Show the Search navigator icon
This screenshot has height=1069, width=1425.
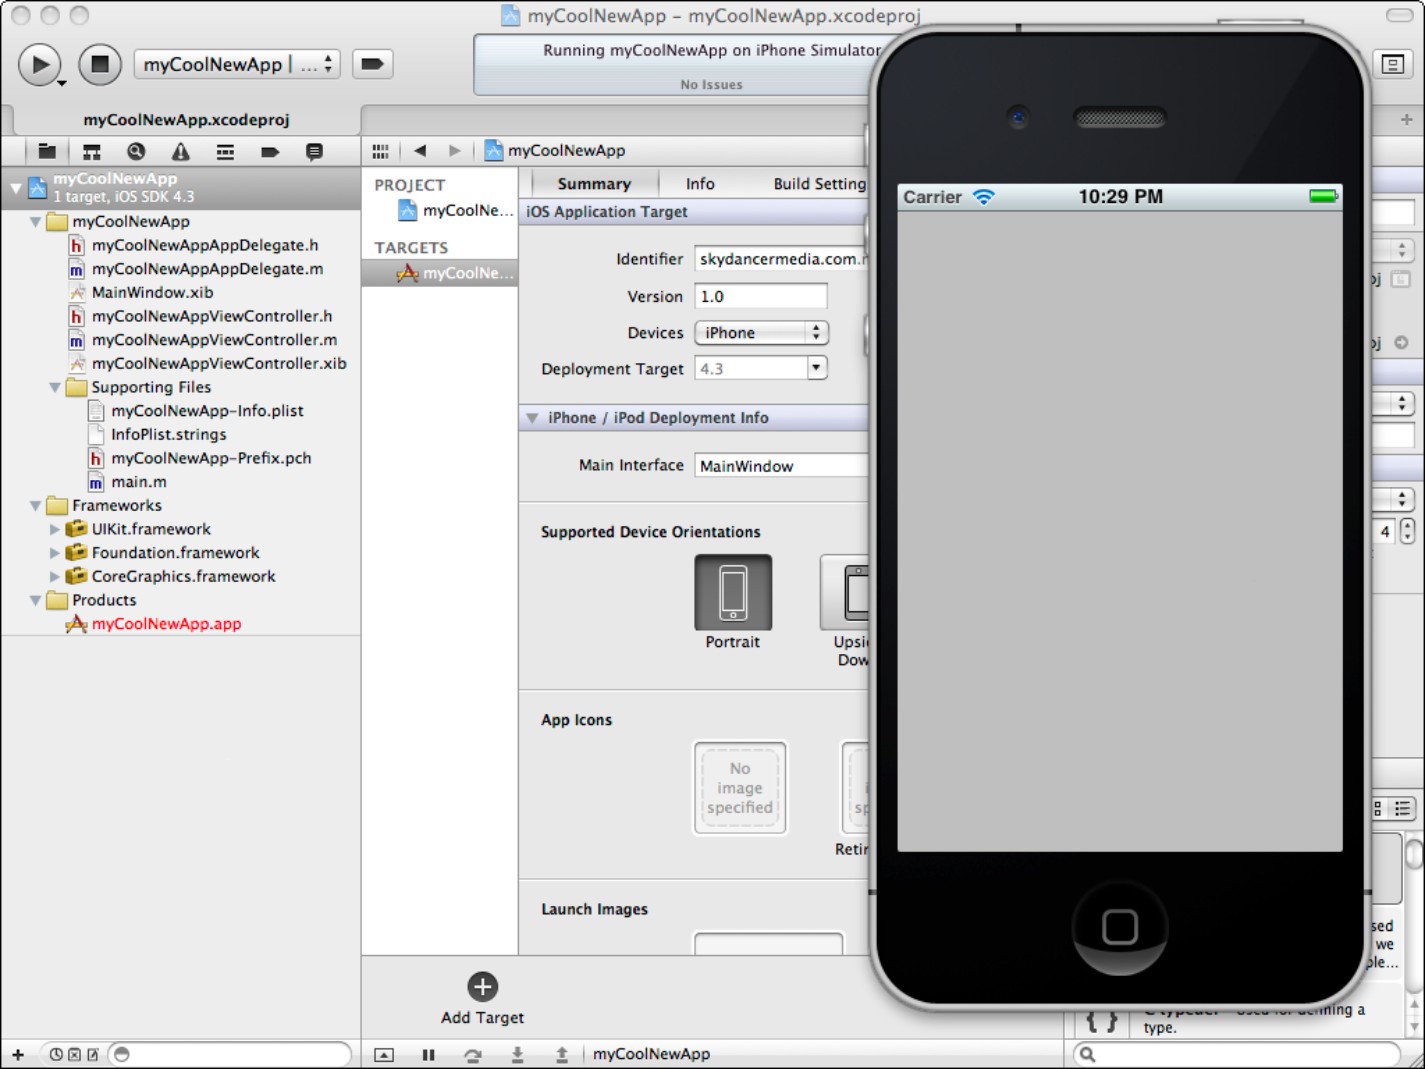pos(136,151)
